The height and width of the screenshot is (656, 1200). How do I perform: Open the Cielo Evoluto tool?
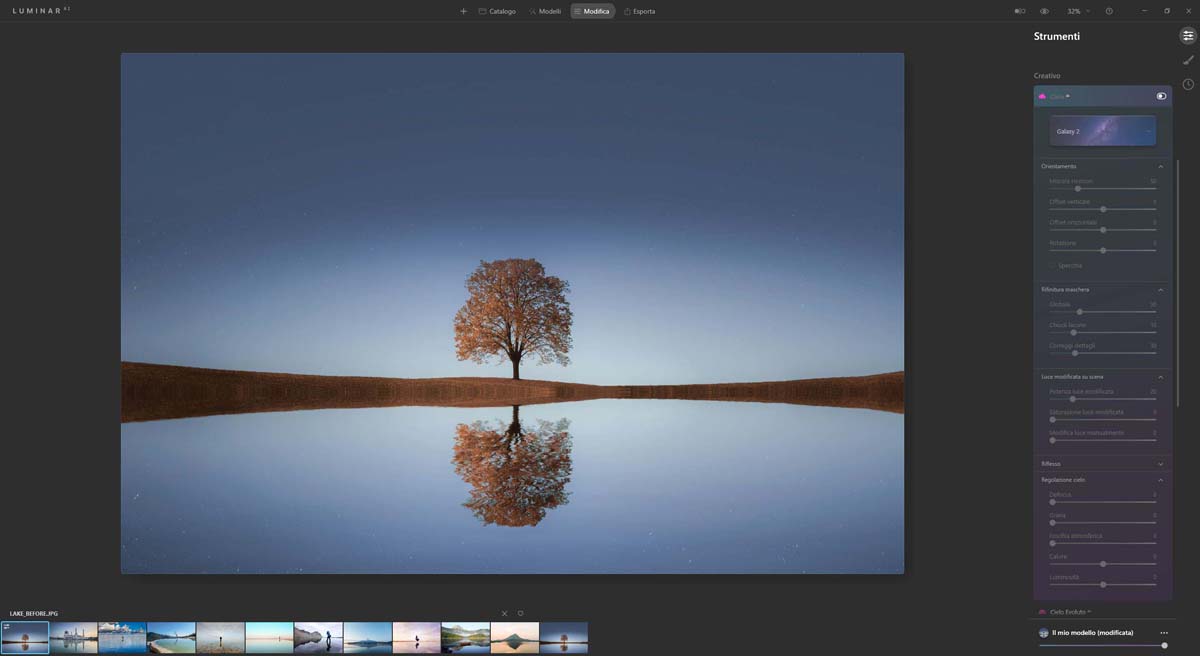[1070, 612]
